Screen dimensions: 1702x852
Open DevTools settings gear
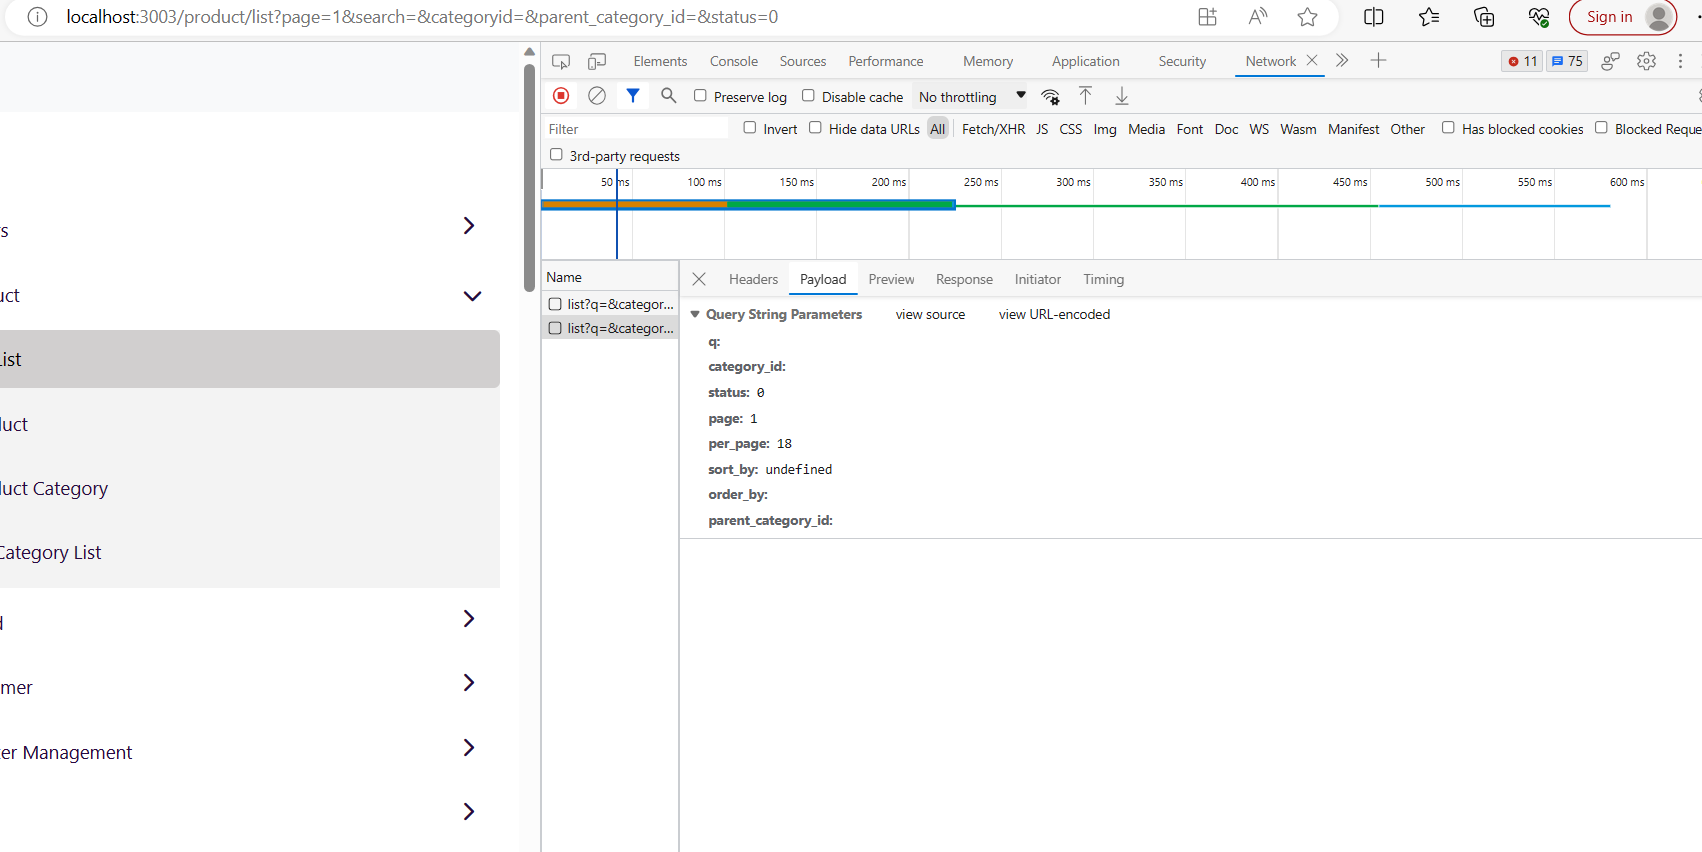click(1646, 61)
